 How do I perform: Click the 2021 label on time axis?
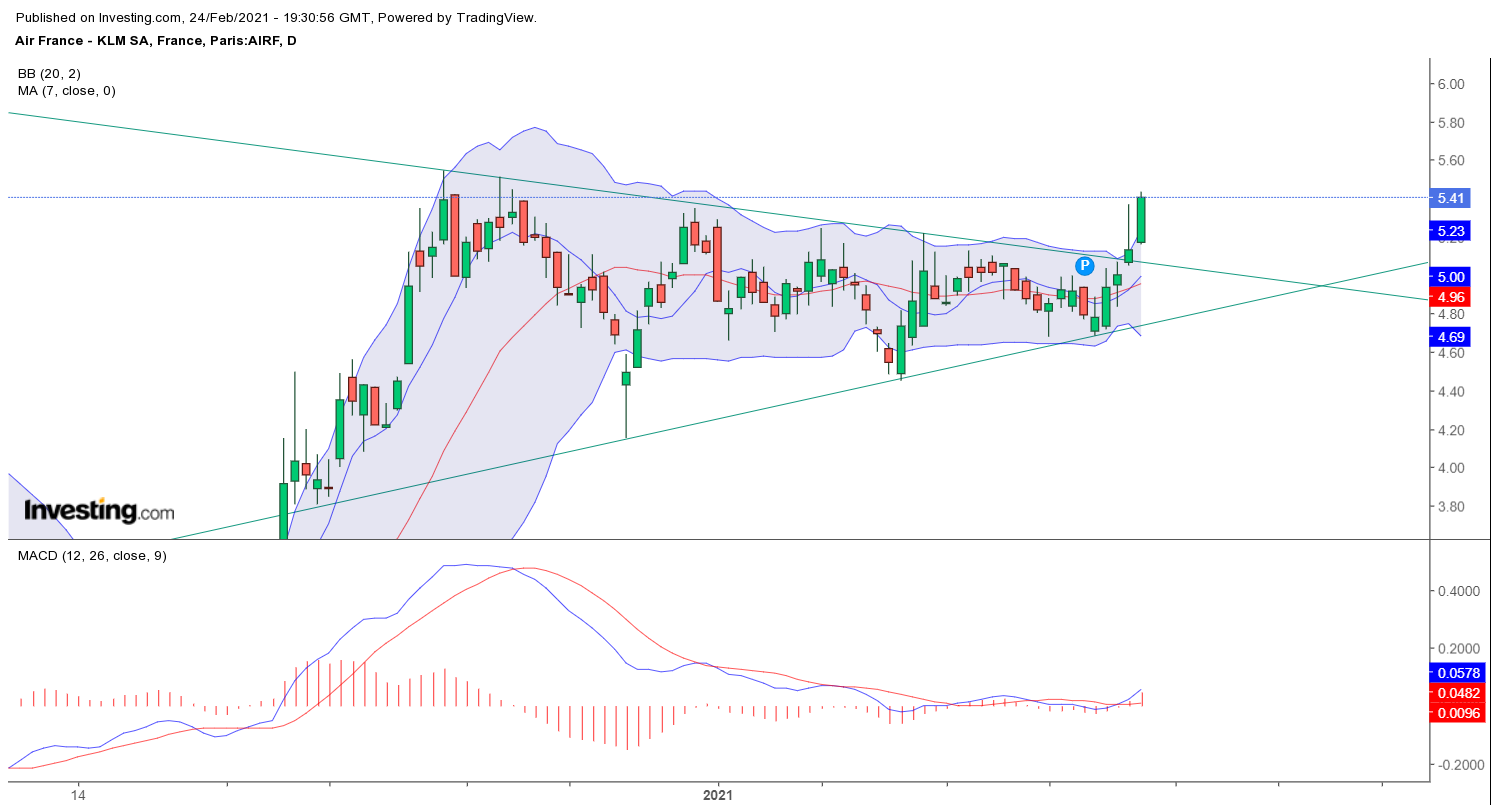tap(719, 795)
